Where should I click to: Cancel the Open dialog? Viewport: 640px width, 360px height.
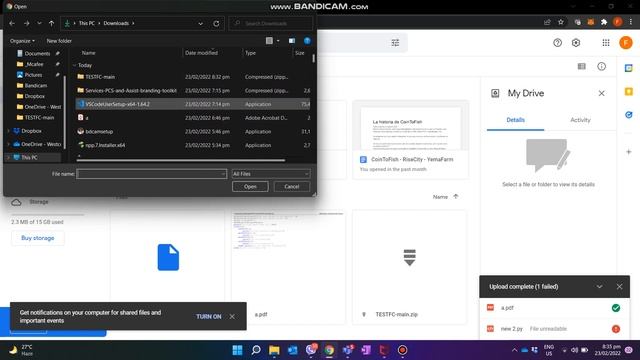click(x=291, y=187)
